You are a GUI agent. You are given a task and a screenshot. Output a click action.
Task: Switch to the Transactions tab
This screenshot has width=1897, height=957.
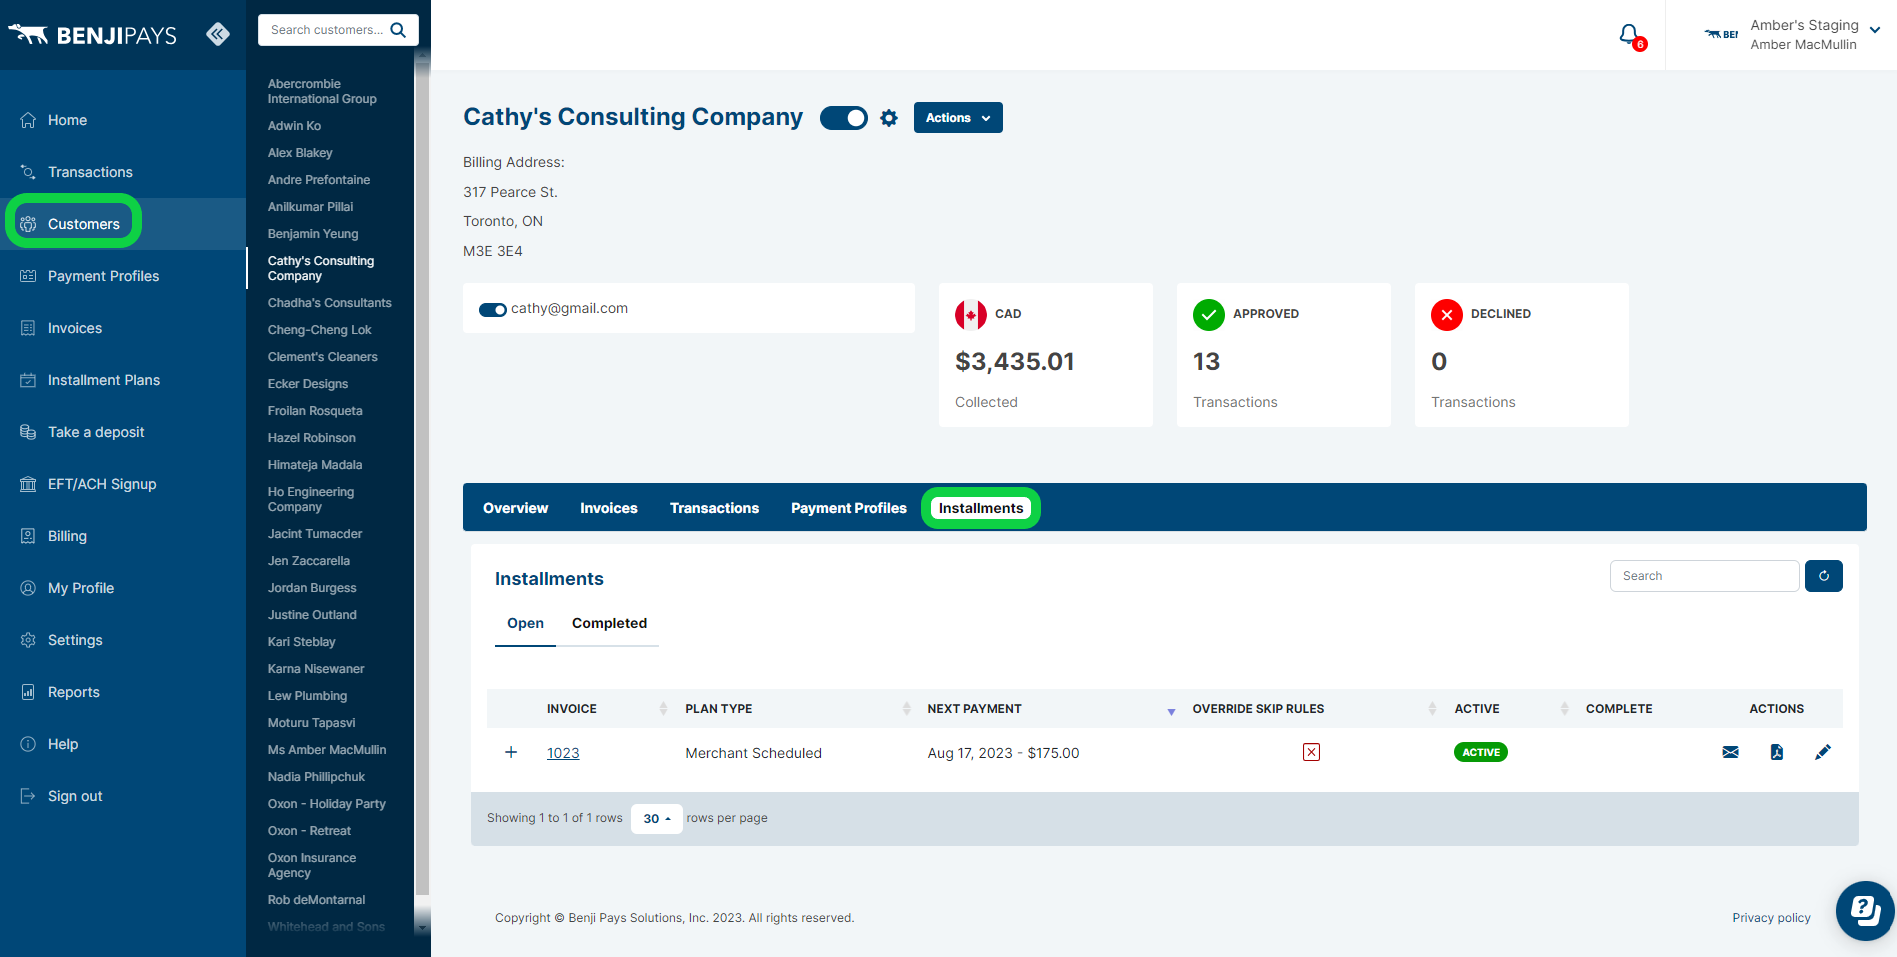[x=714, y=508]
